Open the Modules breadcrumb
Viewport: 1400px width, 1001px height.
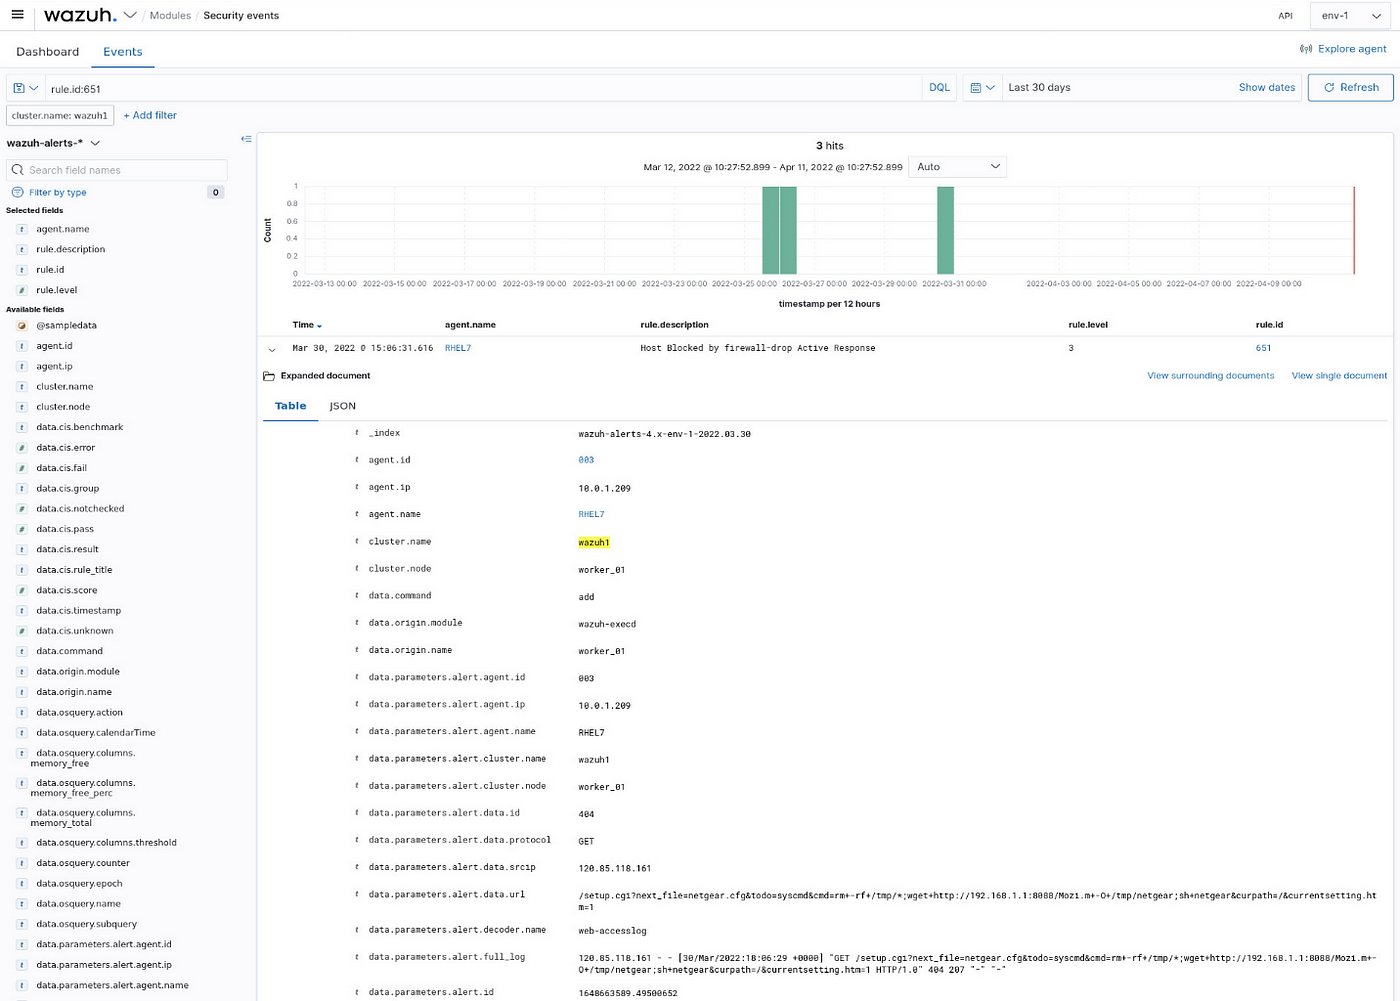[170, 16]
